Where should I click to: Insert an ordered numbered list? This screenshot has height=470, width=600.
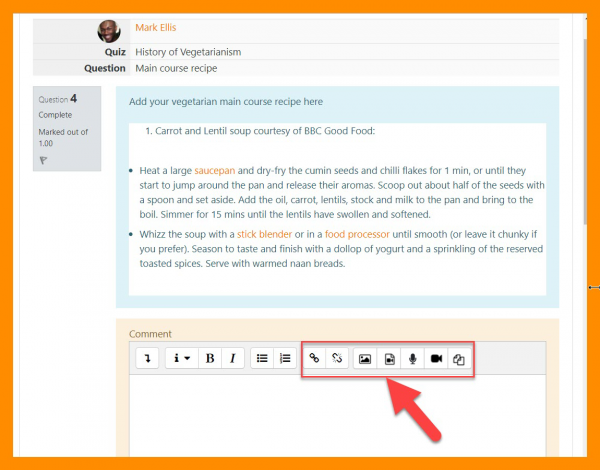(285, 358)
